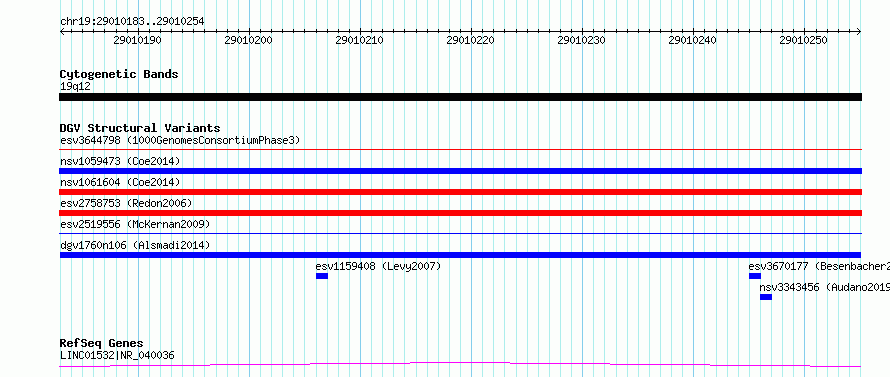Click the nsv1059473 (Coe2014) blue bar
Image resolution: width=890 pixels, height=377 pixels.
coord(460,171)
